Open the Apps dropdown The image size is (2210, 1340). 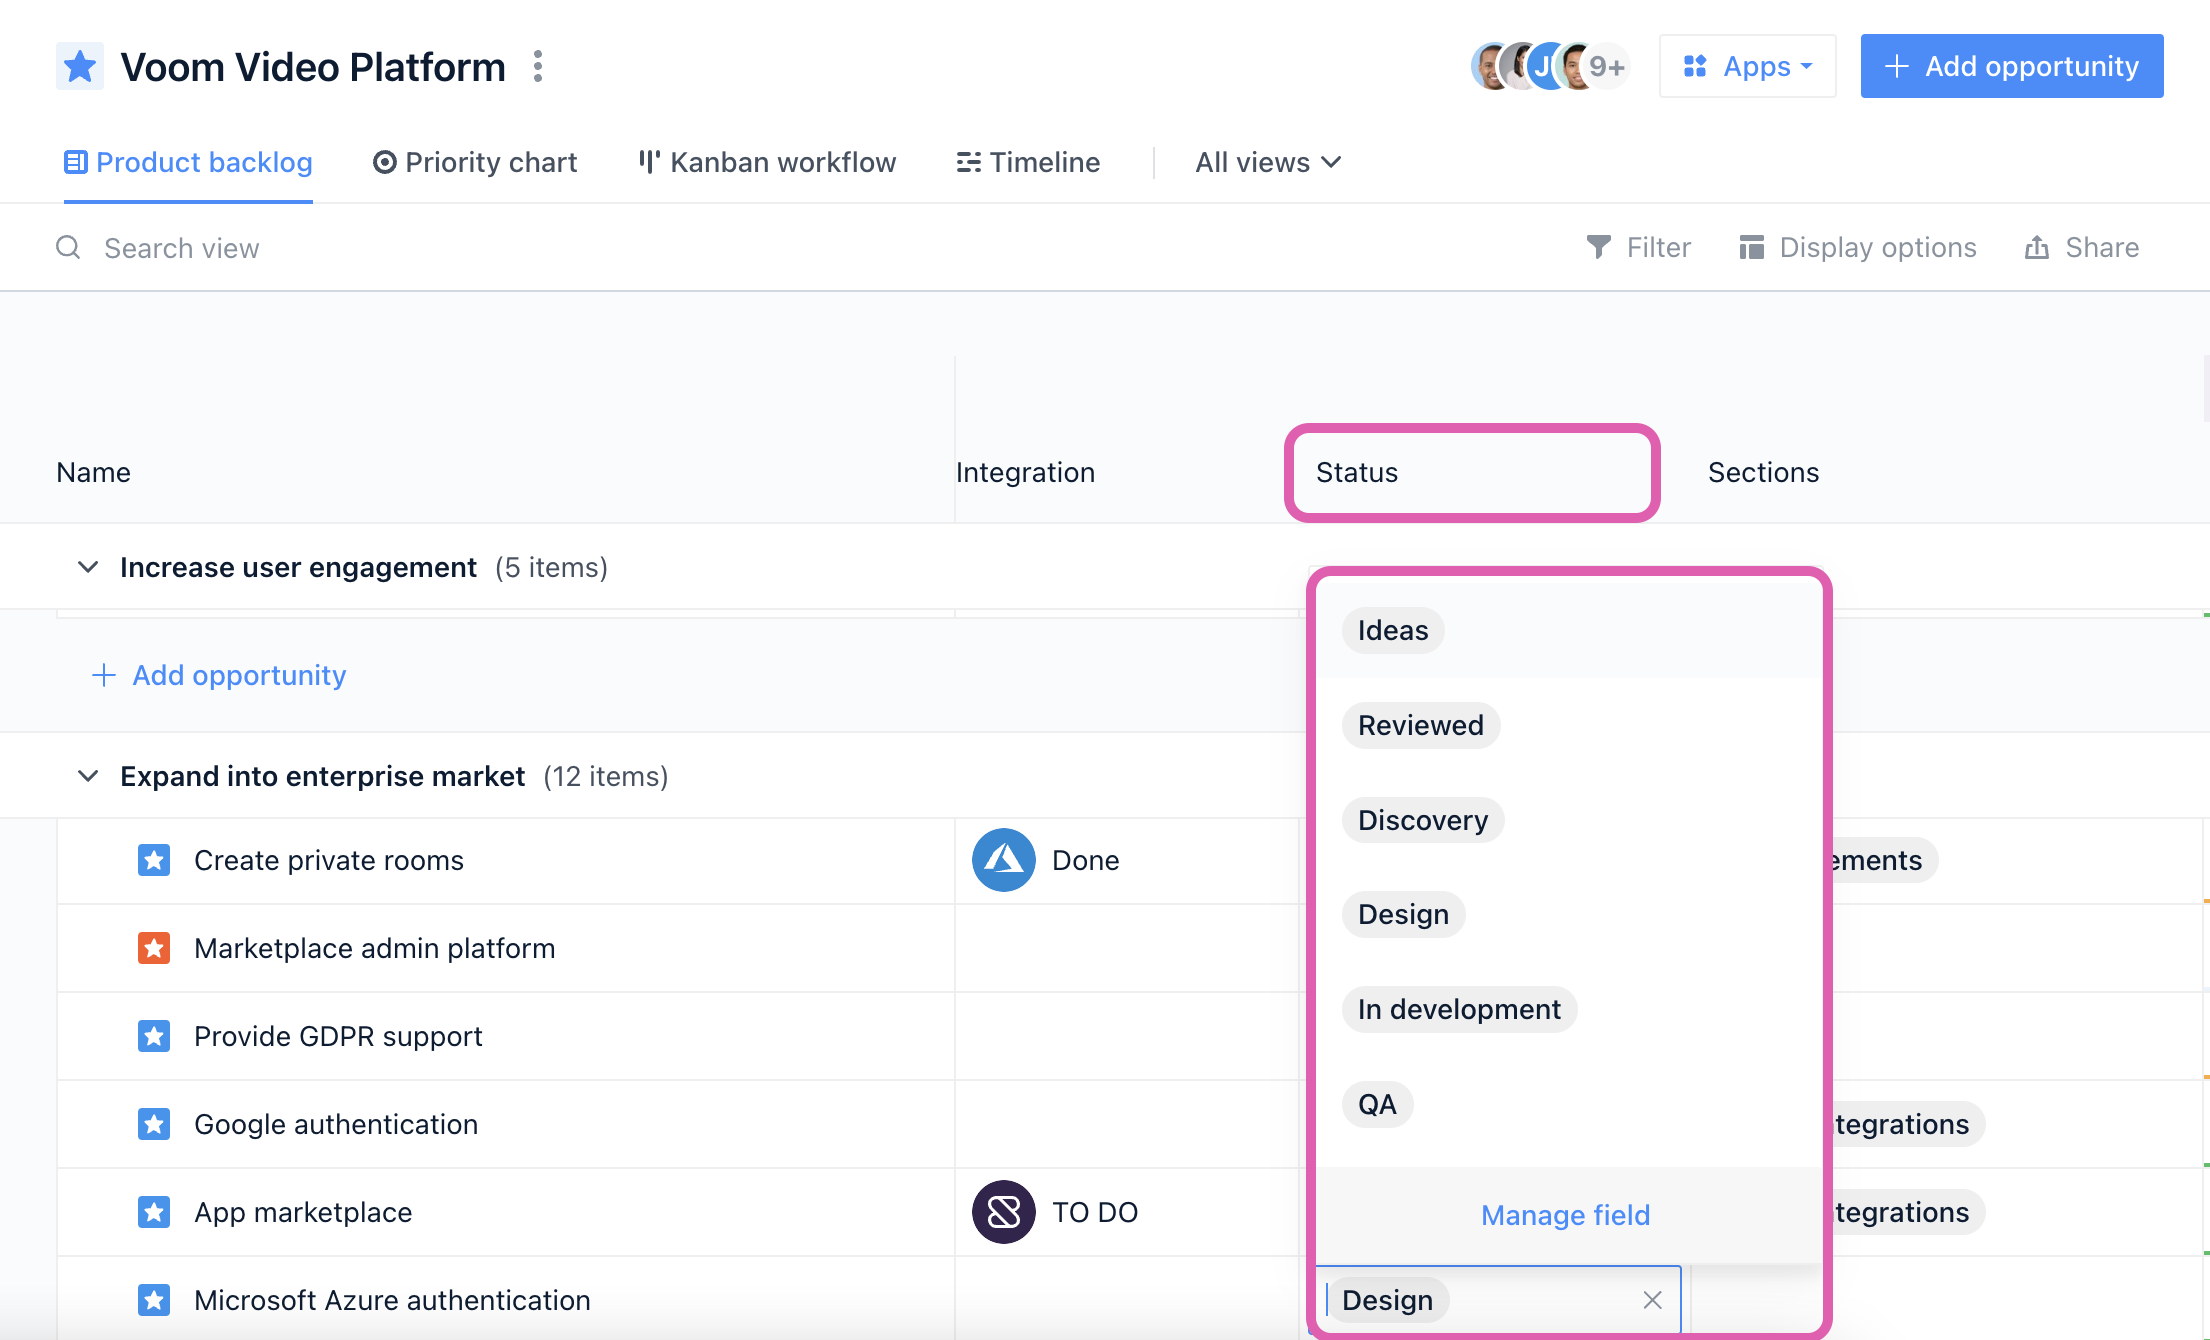point(1748,67)
